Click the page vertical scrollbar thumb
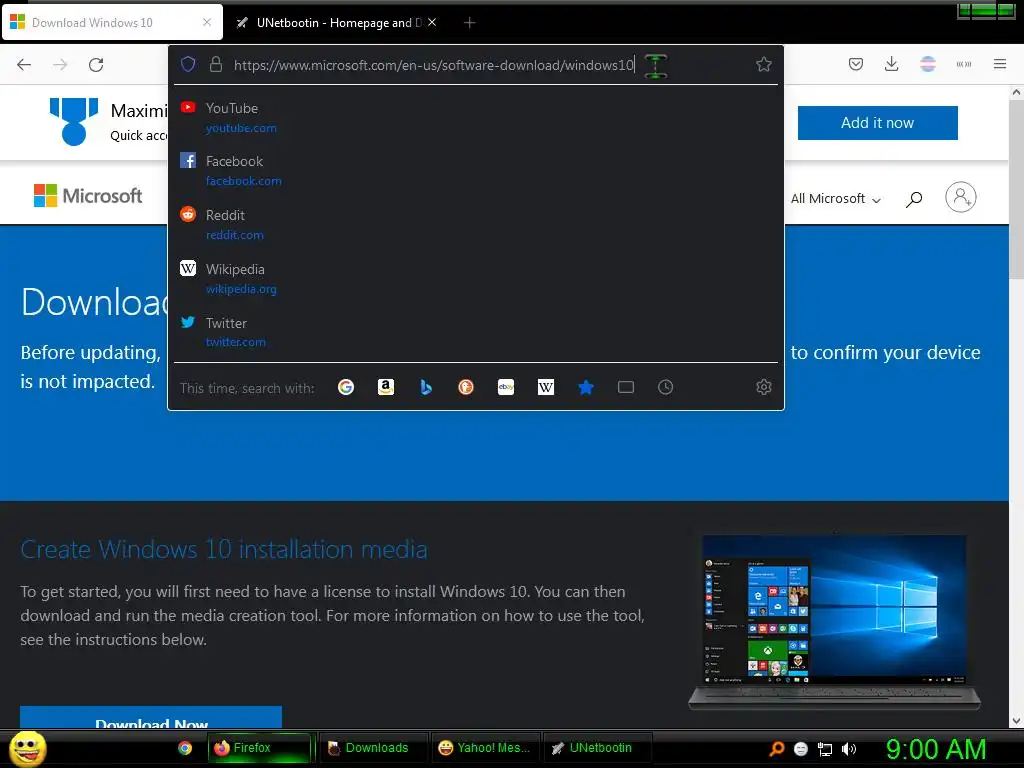 click(1016, 189)
